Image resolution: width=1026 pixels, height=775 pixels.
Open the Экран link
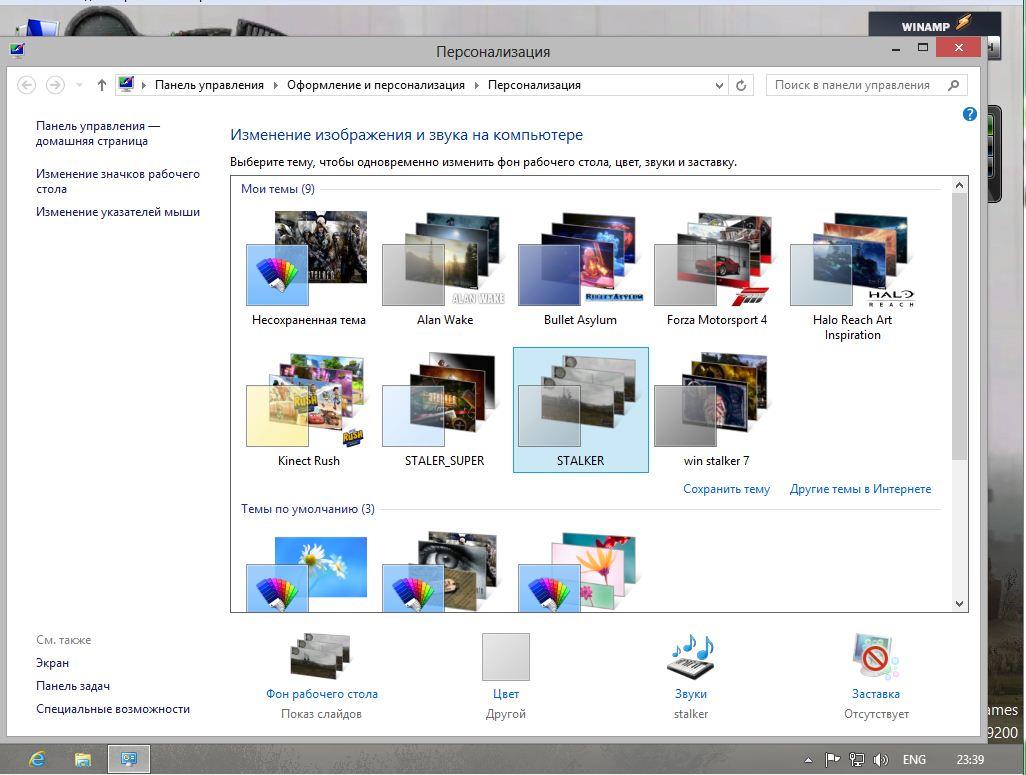(x=52, y=663)
